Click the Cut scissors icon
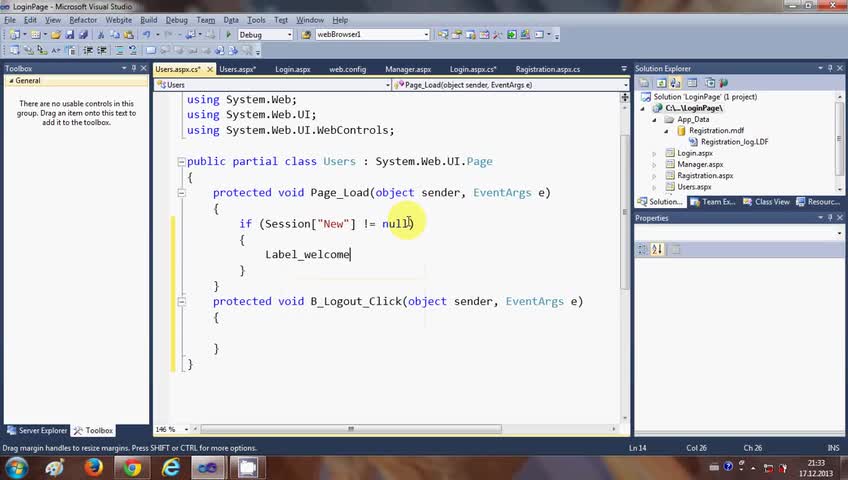Screen dimensions: 848x480 pyautogui.click(x=101, y=35)
